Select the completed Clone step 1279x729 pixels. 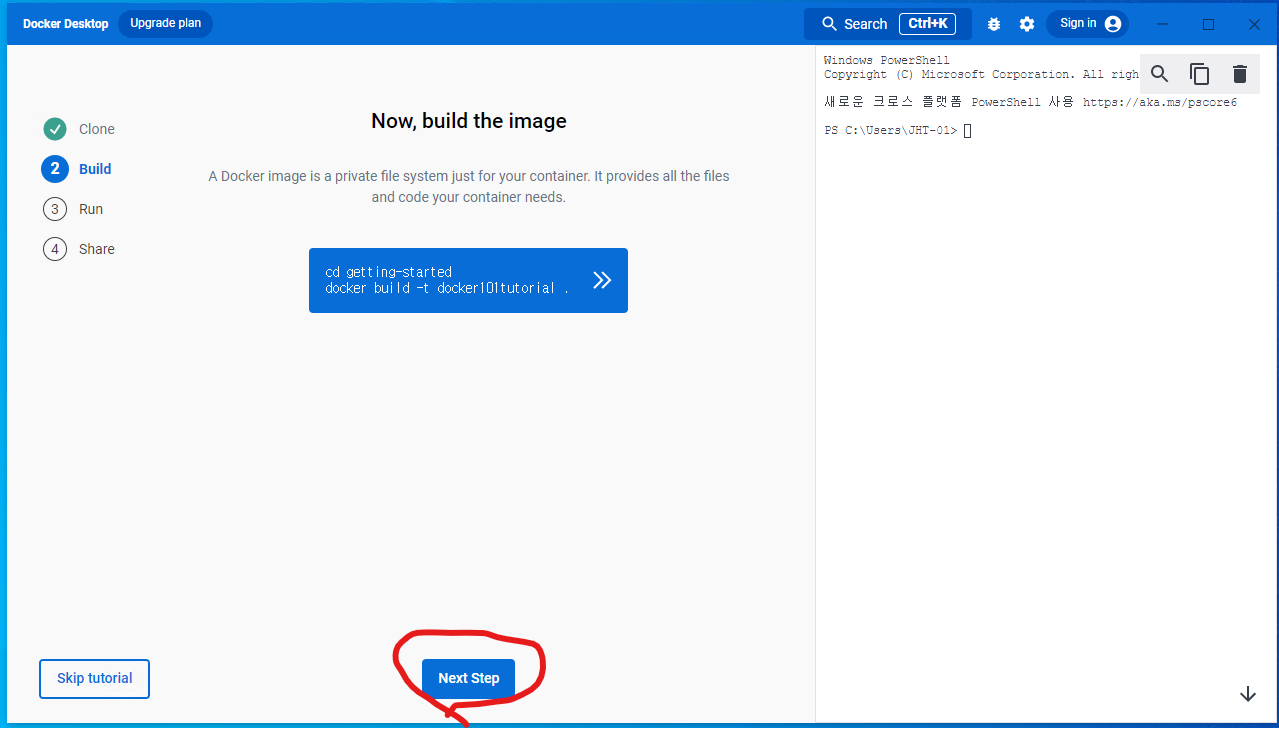79,129
